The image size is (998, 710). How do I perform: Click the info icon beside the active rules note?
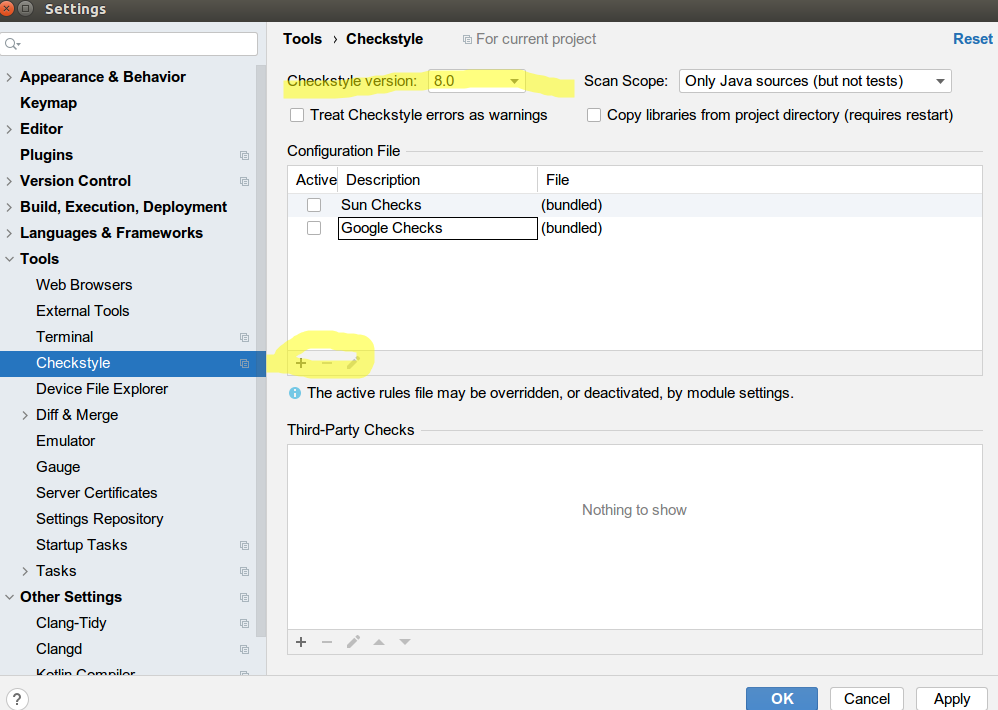pos(294,393)
